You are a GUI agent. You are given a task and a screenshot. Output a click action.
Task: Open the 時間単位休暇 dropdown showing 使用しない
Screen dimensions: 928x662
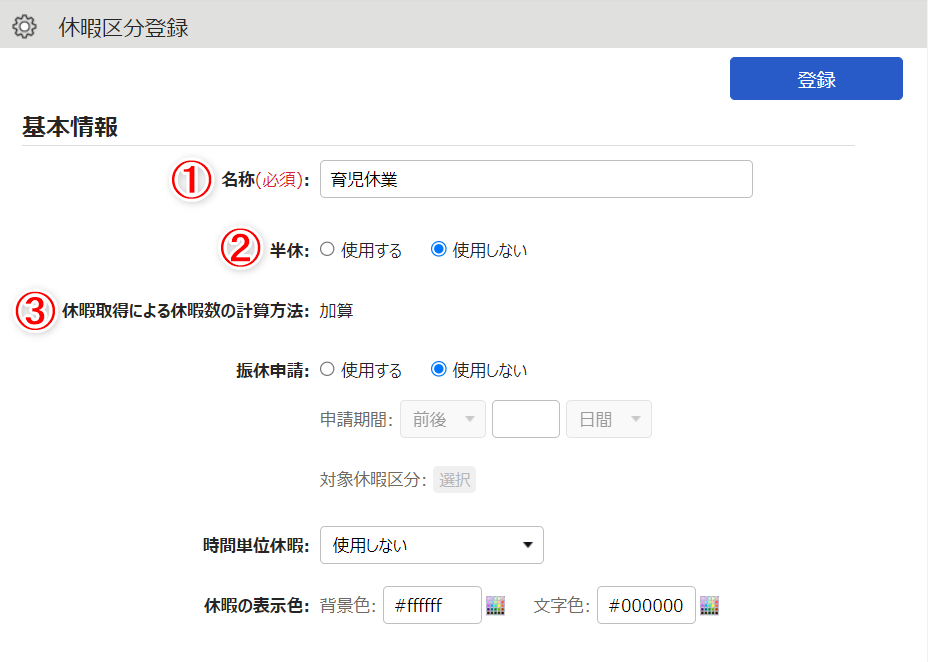(x=432, y=545)
